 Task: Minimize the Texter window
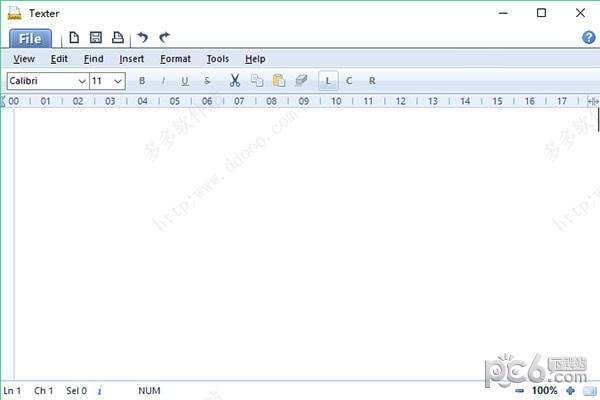pyautogui.click(x=503, y=13)
